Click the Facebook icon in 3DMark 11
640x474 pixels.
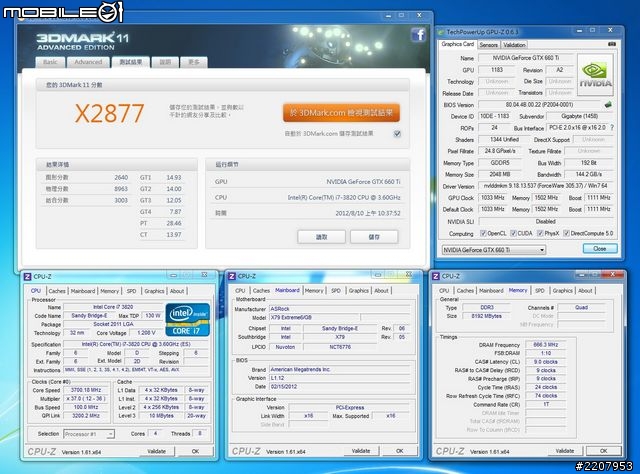pyautogui.click(x=418, y=34)
